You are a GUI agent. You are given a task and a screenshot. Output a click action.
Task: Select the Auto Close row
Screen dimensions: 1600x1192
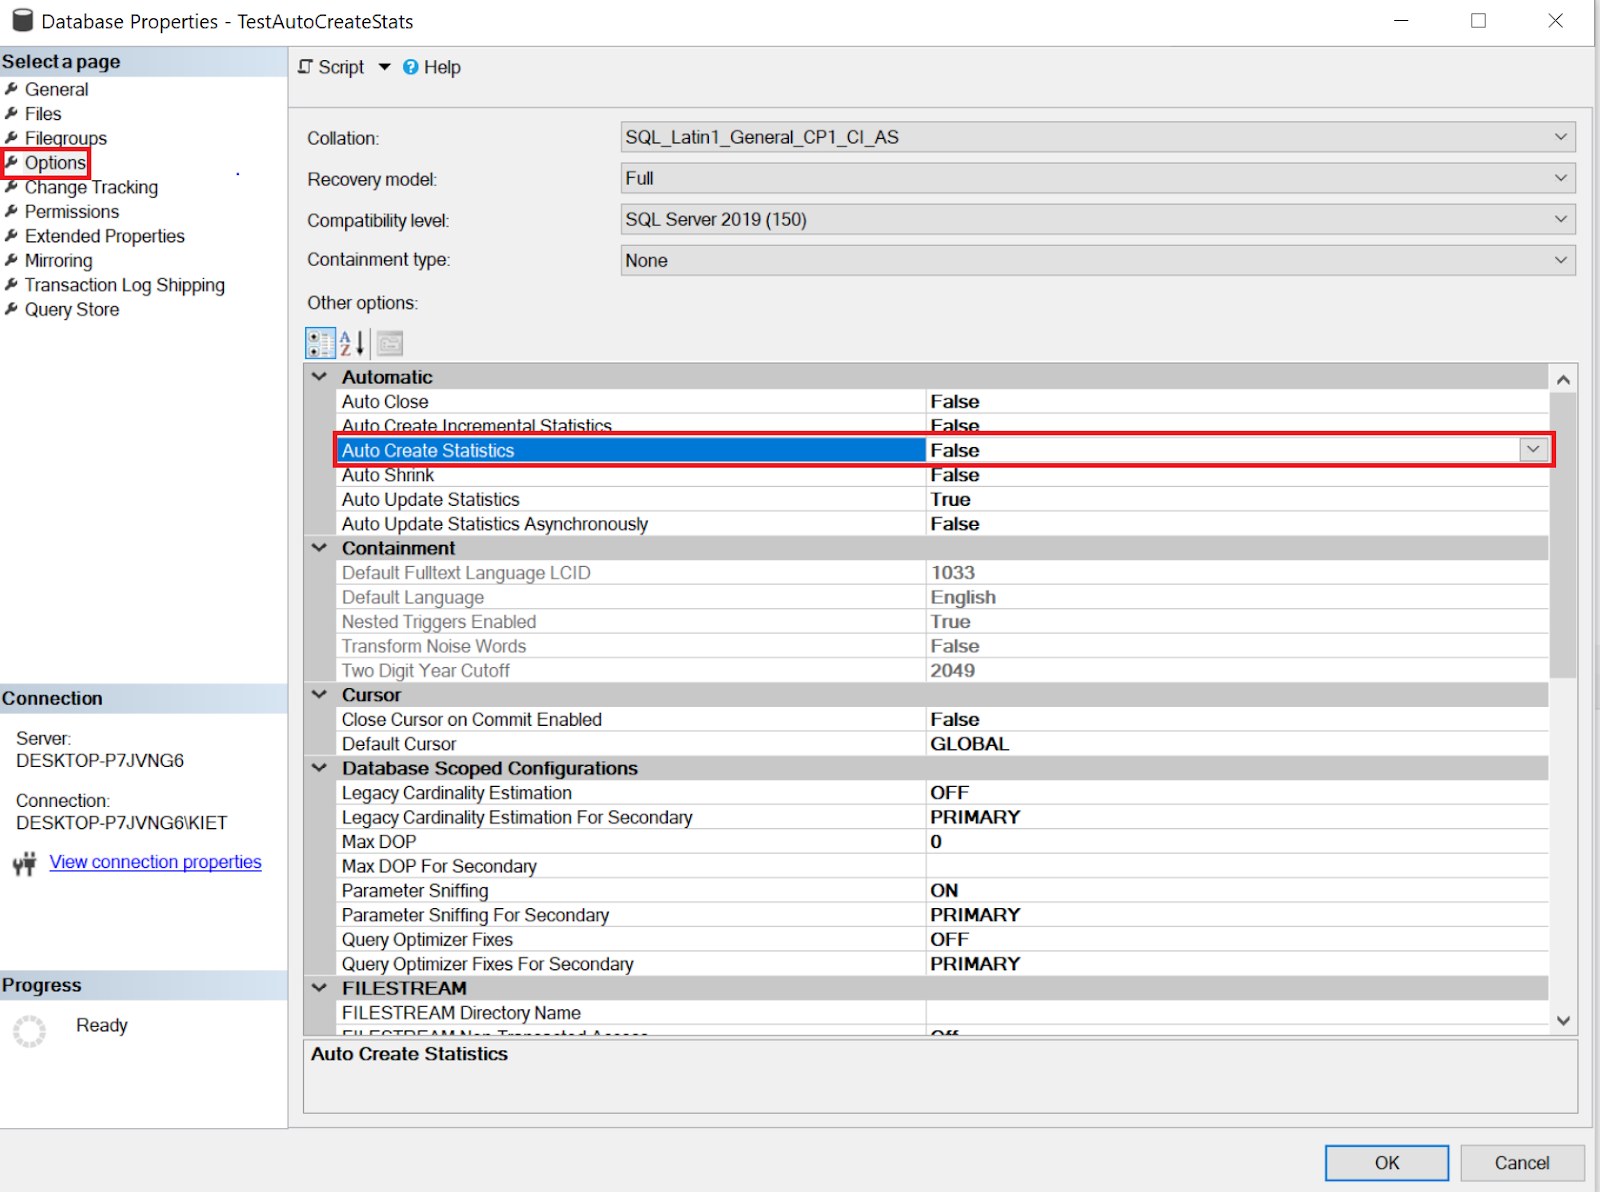942,402
